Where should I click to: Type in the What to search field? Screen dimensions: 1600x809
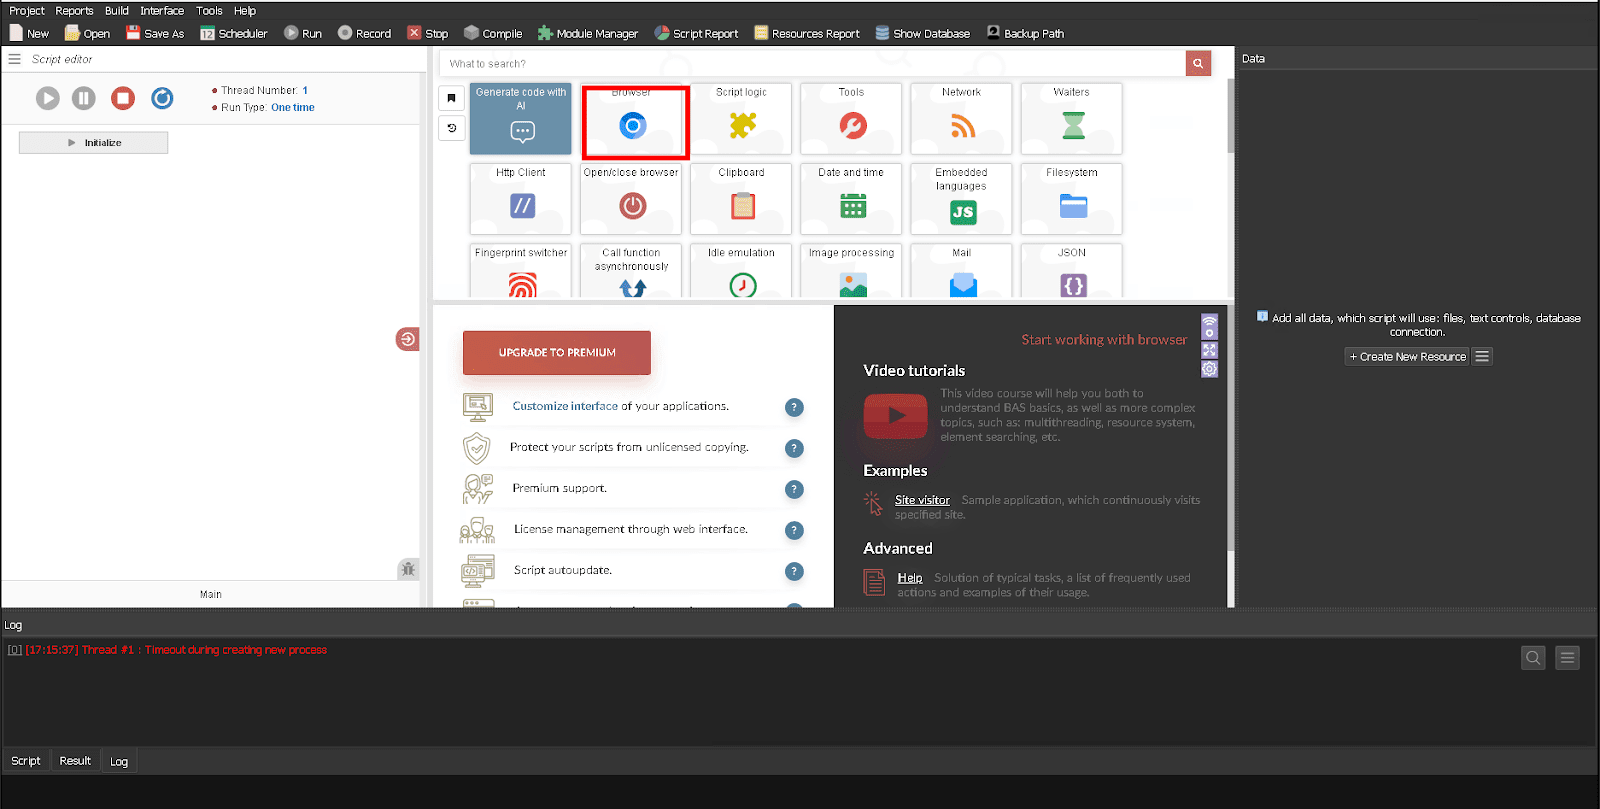810,64
